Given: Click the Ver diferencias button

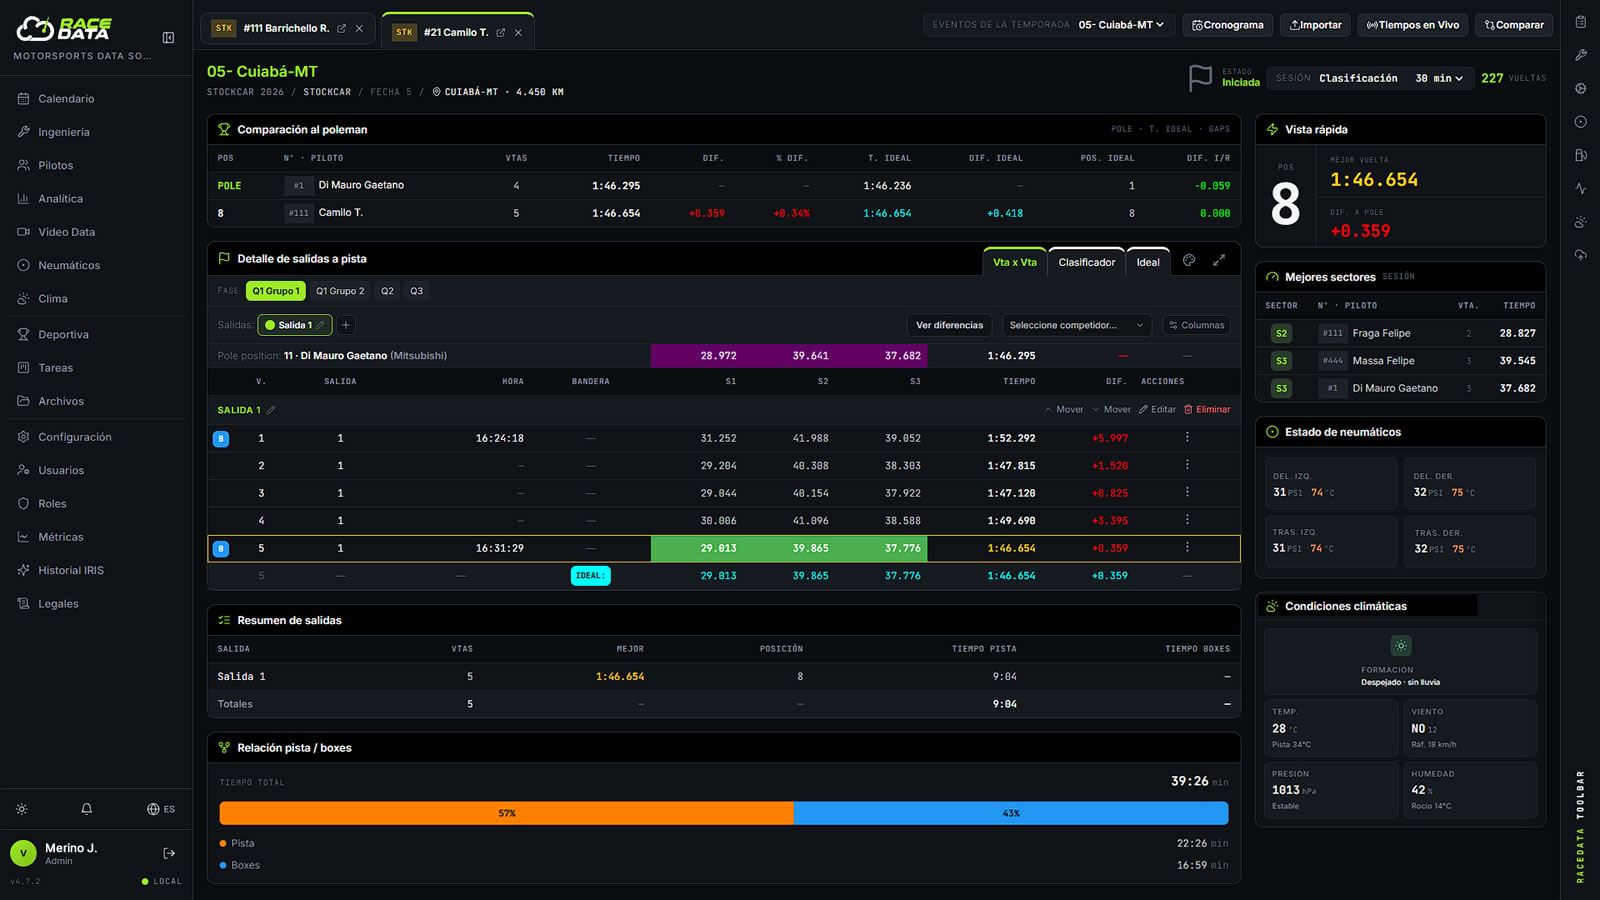Looking at the screenshot, I should (949, 325).
